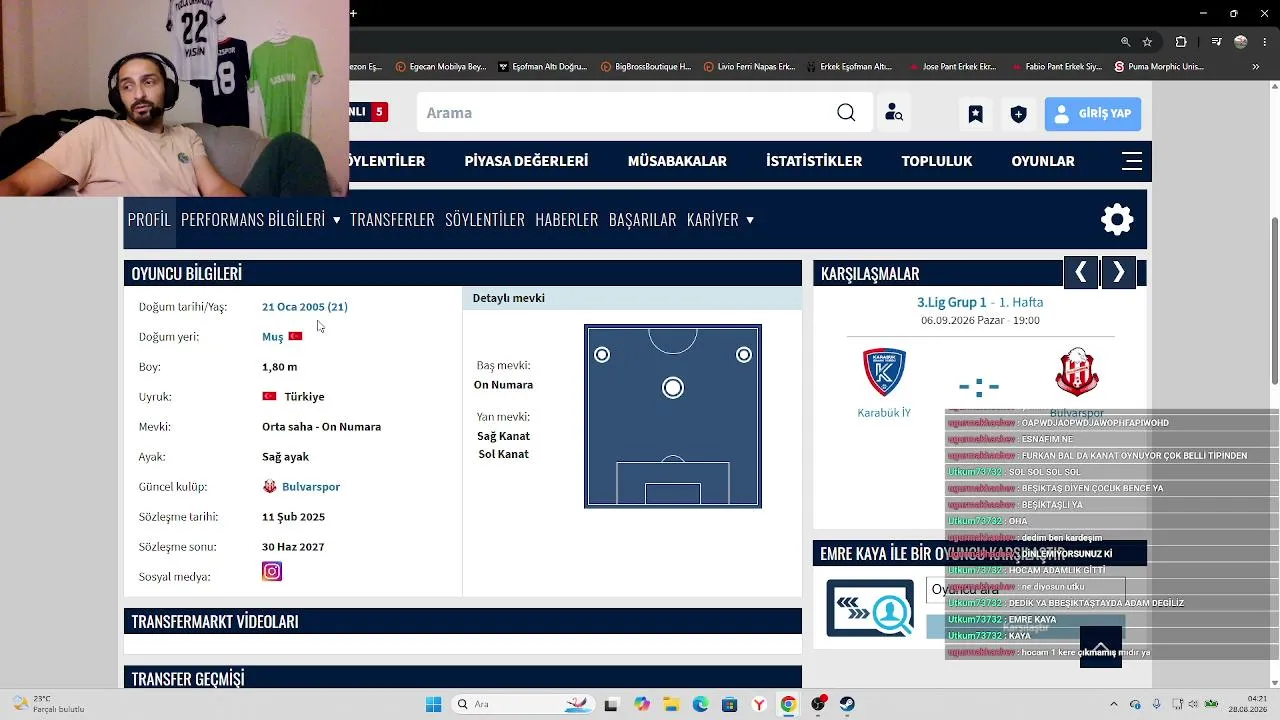Open Steam from the taskbar
The image size is (1280, 720).
[847, 704]
